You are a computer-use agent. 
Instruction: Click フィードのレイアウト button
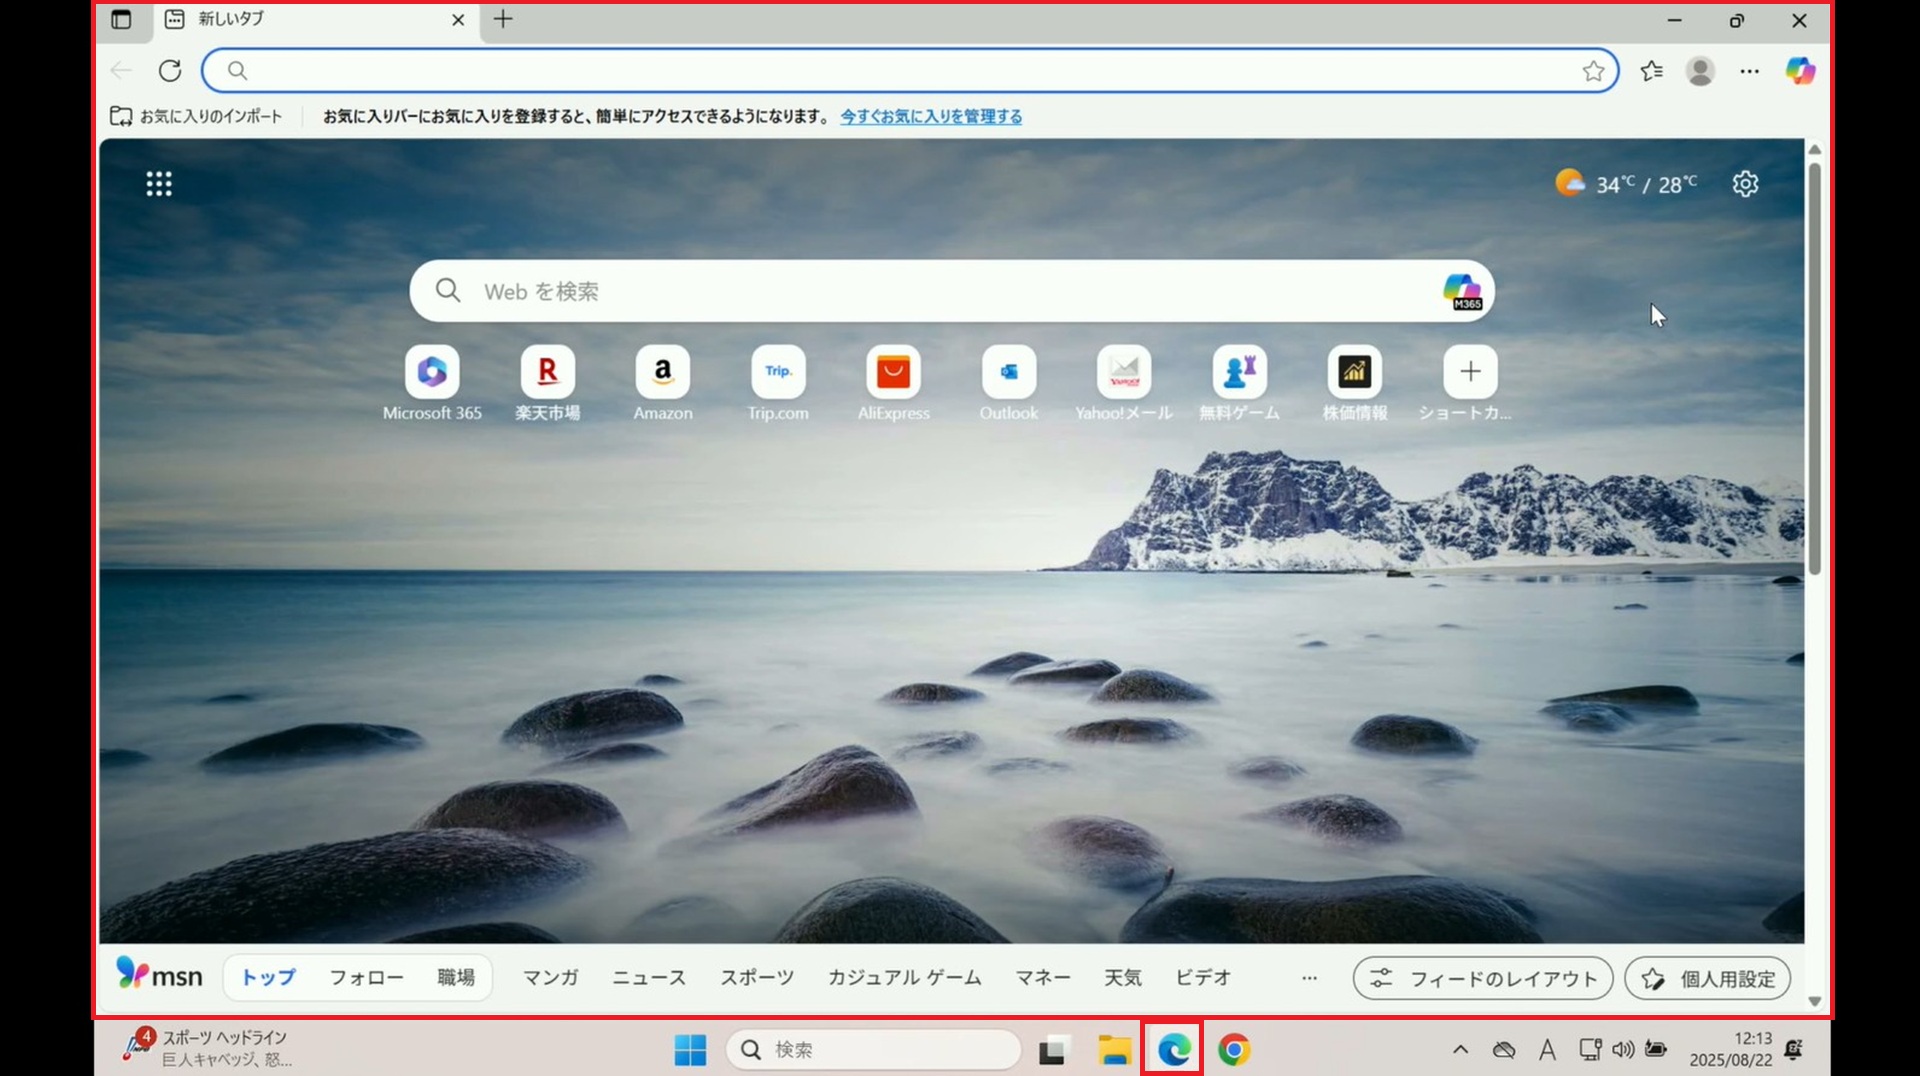coord(1482,978)
